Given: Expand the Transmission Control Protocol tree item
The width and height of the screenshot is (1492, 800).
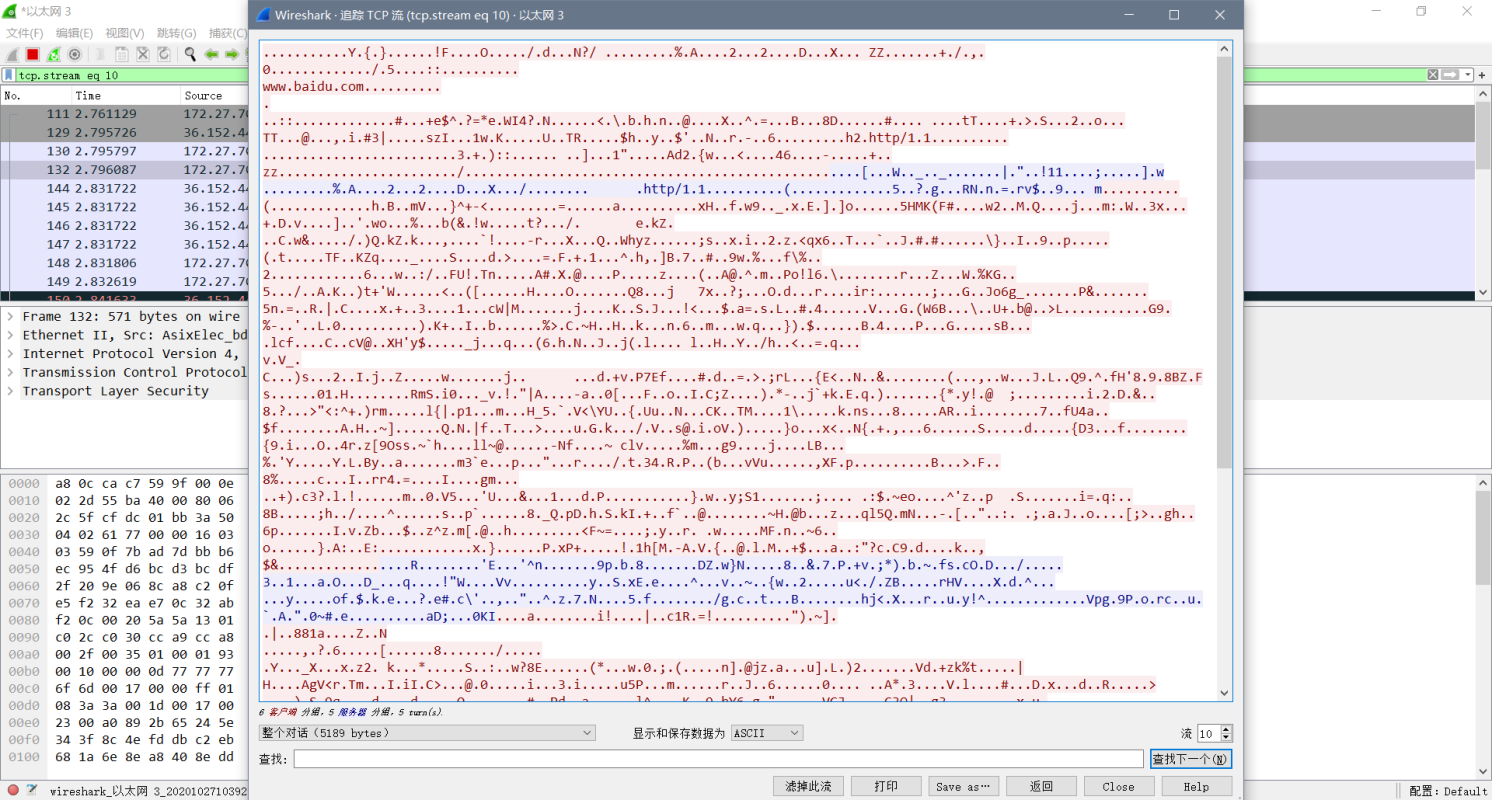Looking at the screenshot, I should click(11, 372).
